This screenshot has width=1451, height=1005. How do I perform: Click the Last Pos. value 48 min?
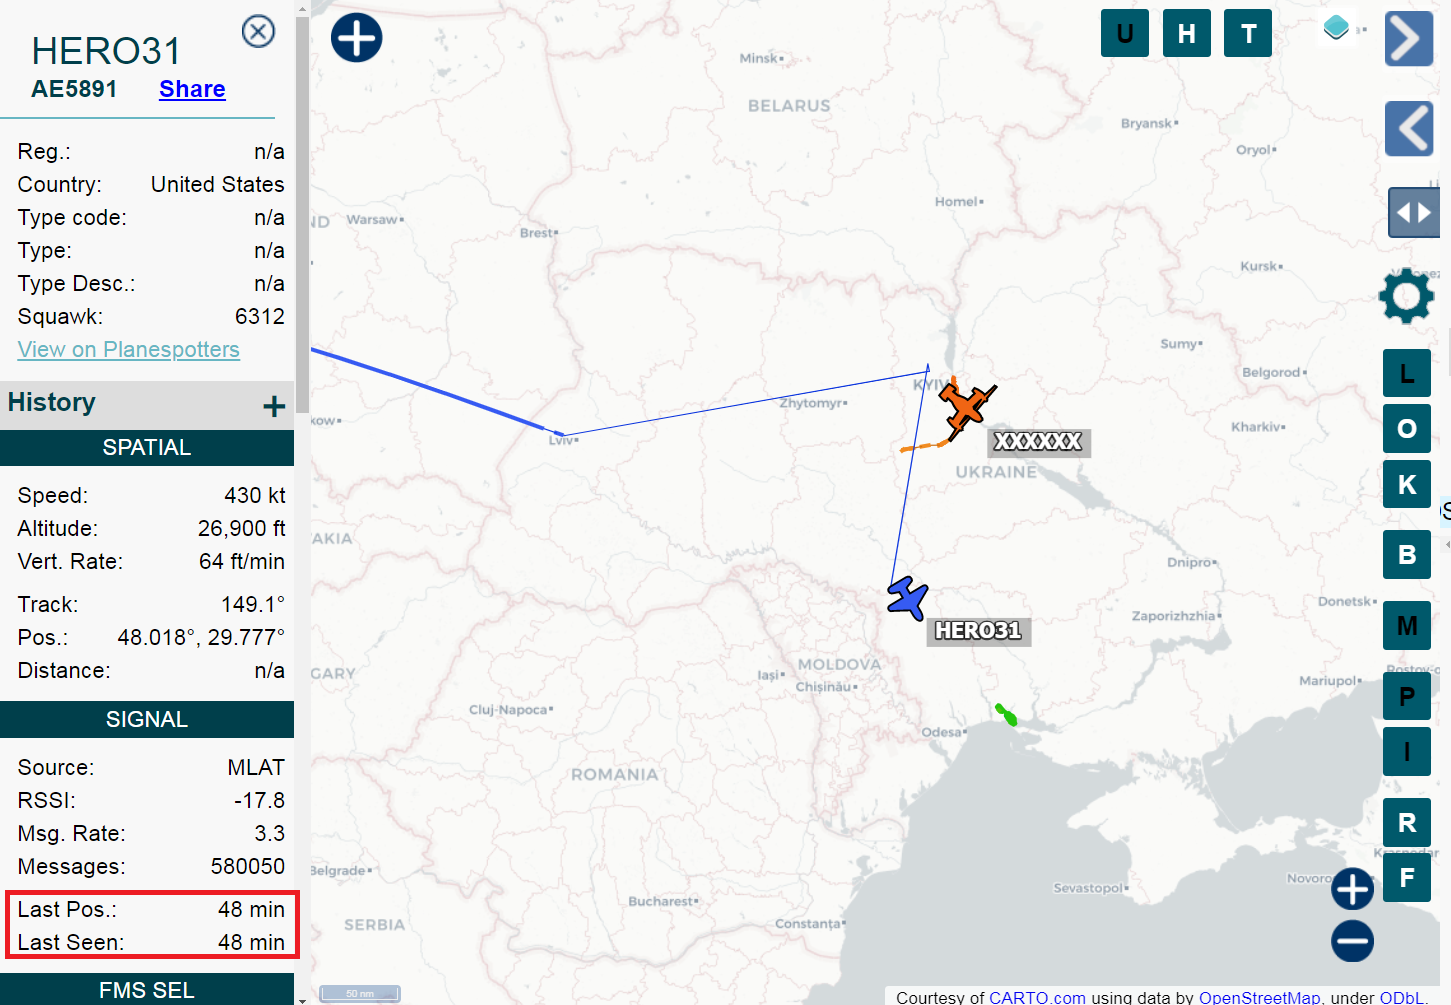(x=252, y=910)
